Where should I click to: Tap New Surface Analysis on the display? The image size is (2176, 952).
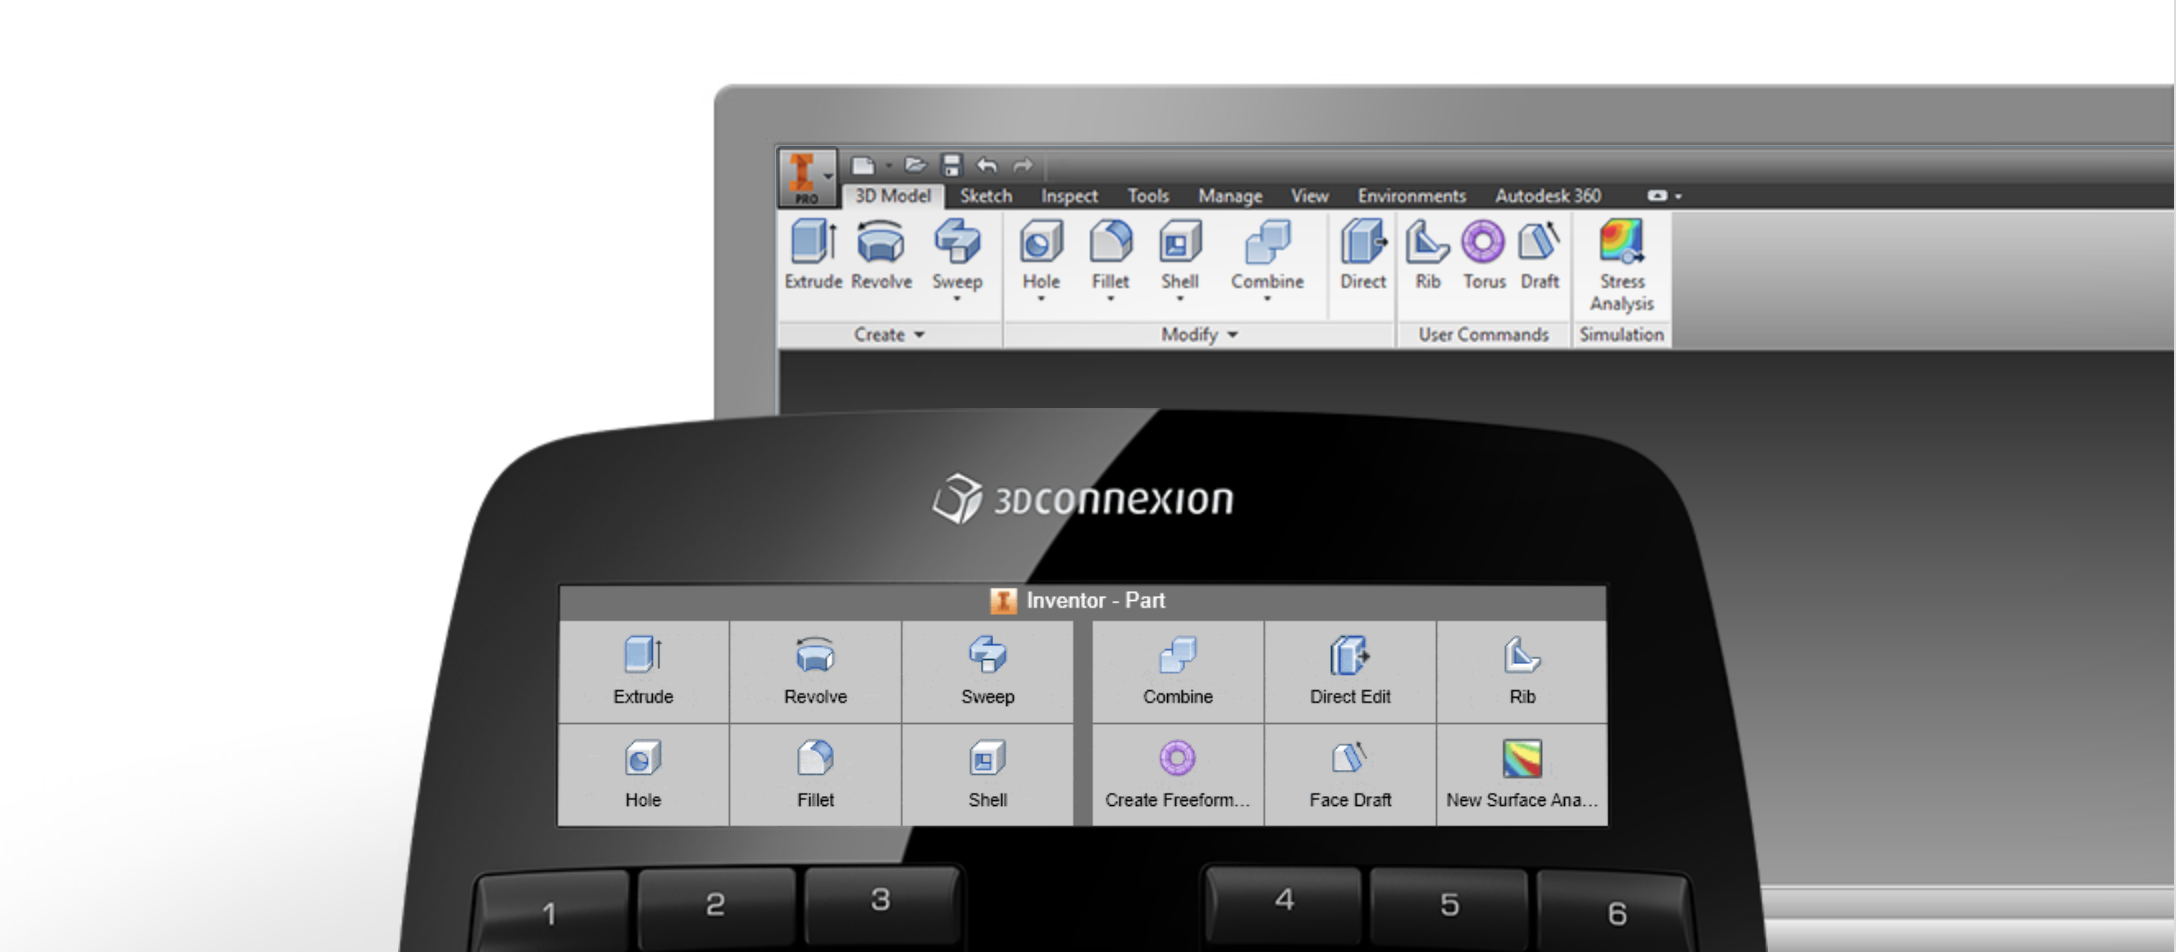point(1522,775)
